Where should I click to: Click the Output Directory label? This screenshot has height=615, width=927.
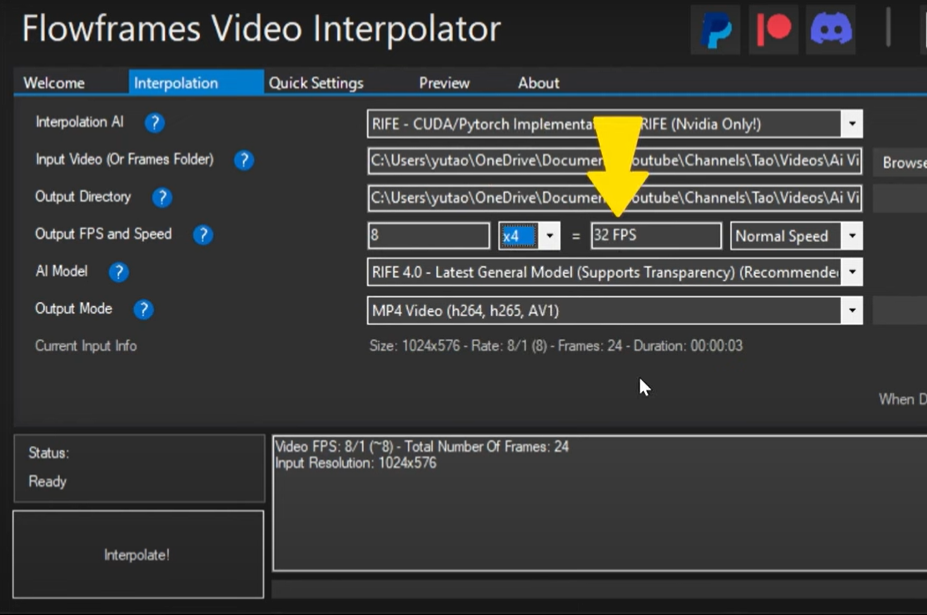(x=83, y=197)
